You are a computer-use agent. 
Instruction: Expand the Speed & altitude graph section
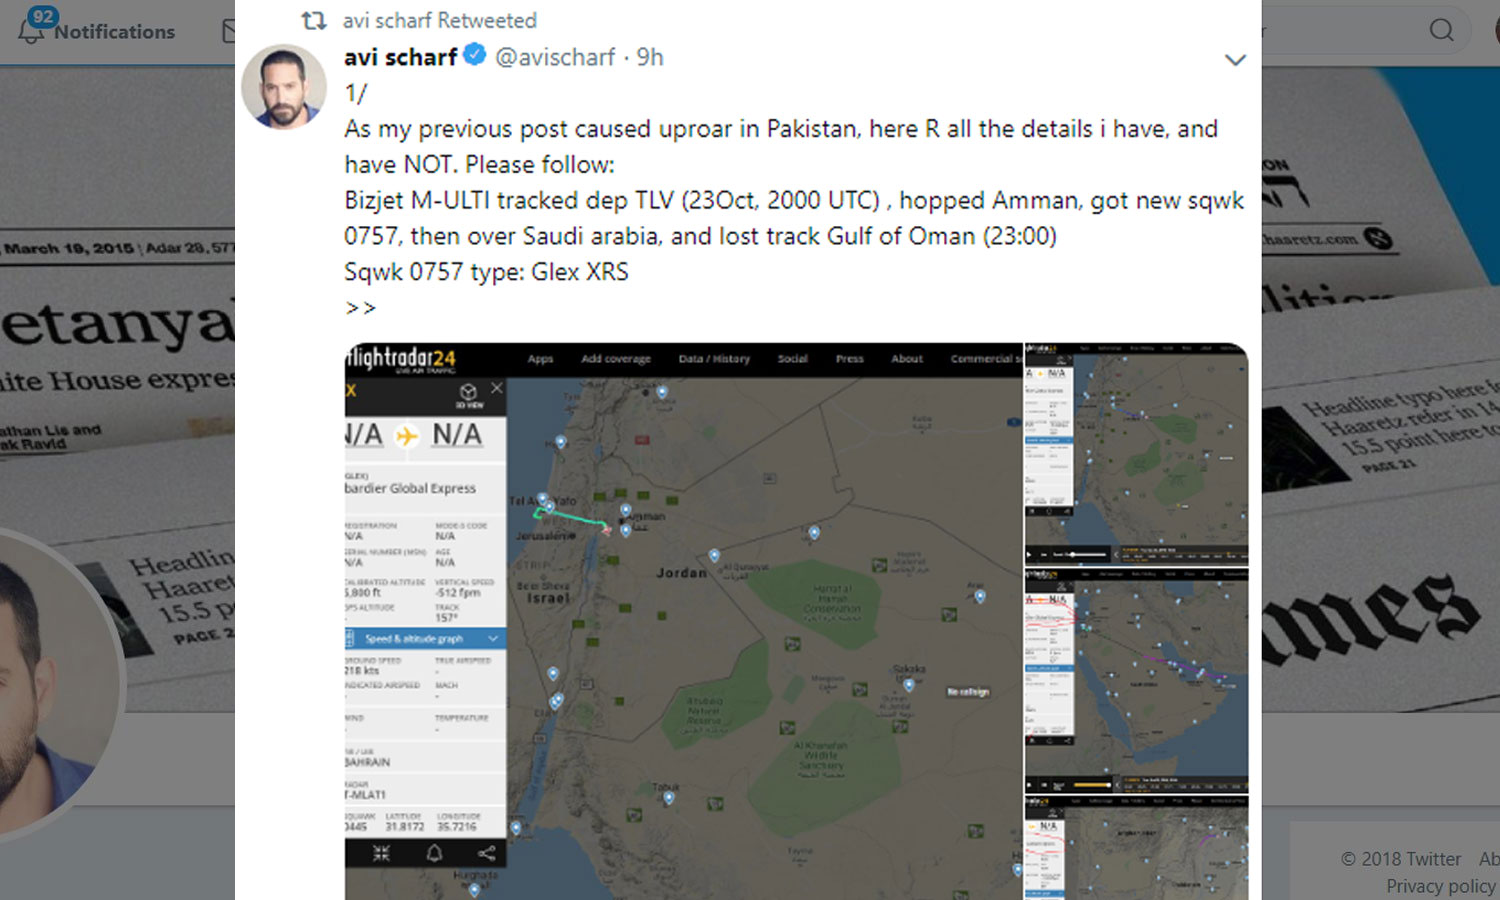[425, 638]
